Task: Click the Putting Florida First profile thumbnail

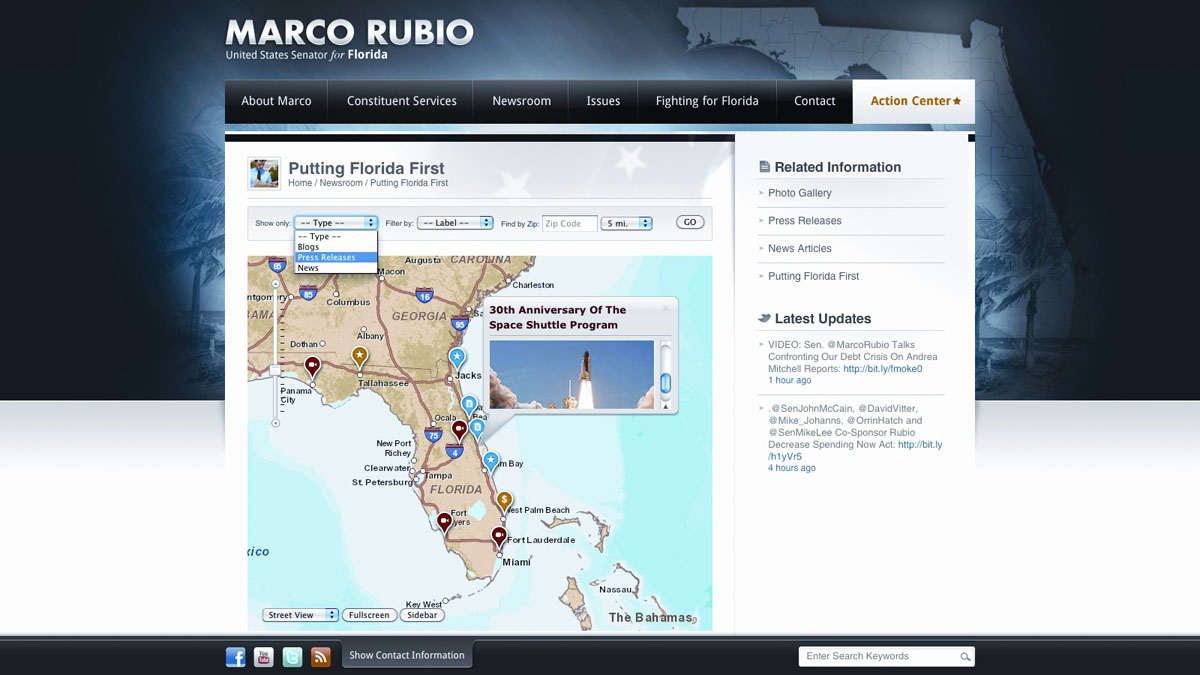Action: click(x=265, y=174)
